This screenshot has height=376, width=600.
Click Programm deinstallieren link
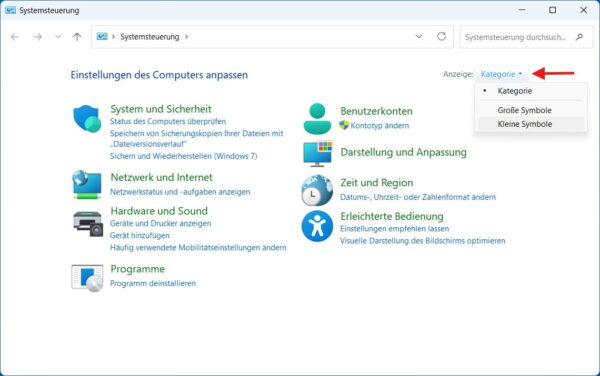coord(153,283)
